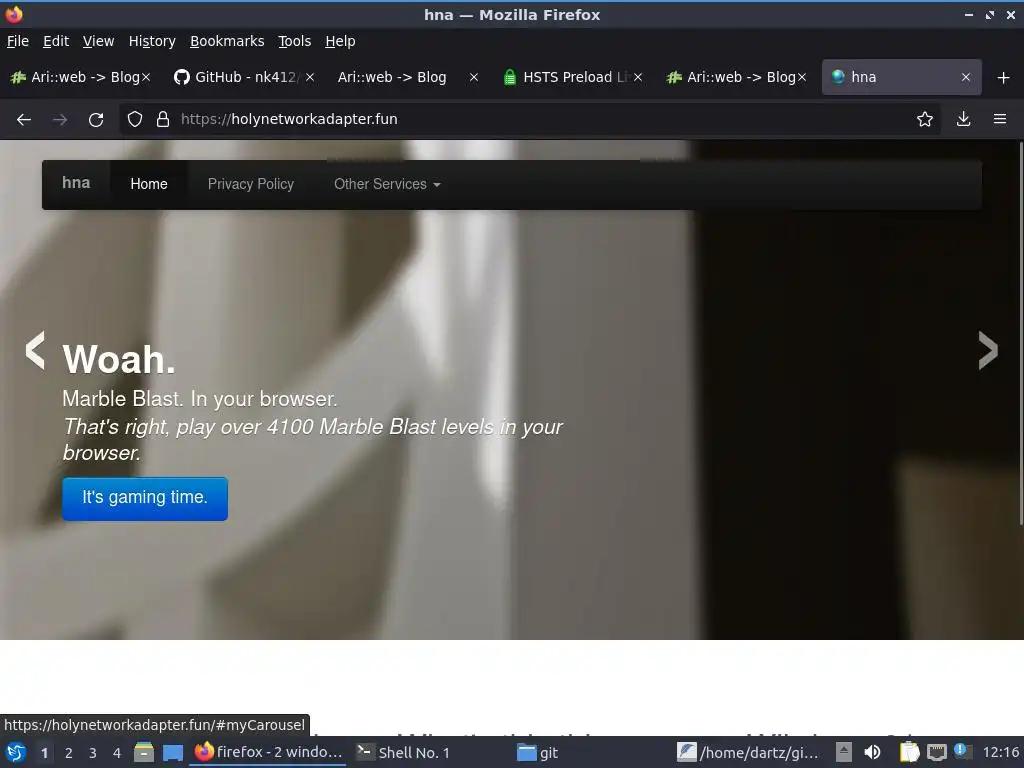
Task: Click the network monitor tray icon
Action: click(x=936, y=752)
